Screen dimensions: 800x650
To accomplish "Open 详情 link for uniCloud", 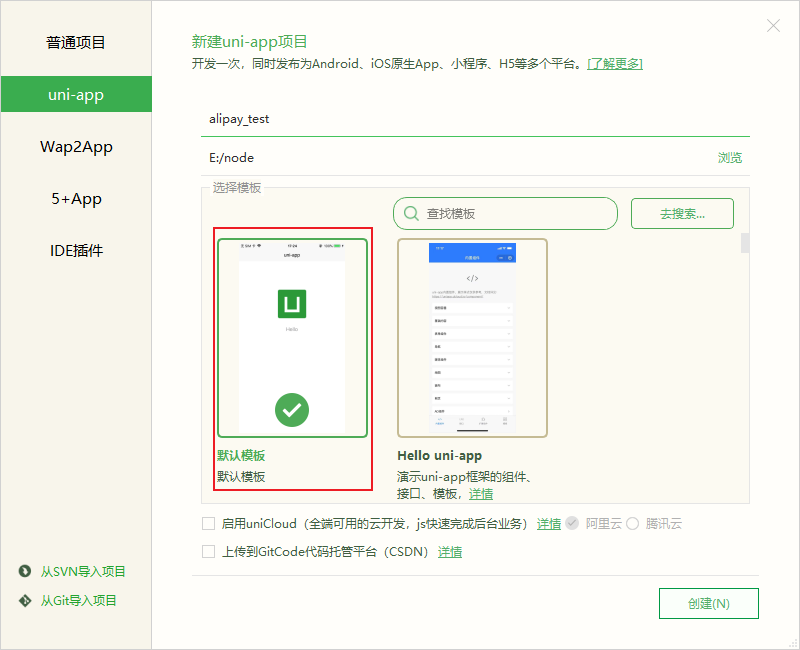I will click(549, 523).
